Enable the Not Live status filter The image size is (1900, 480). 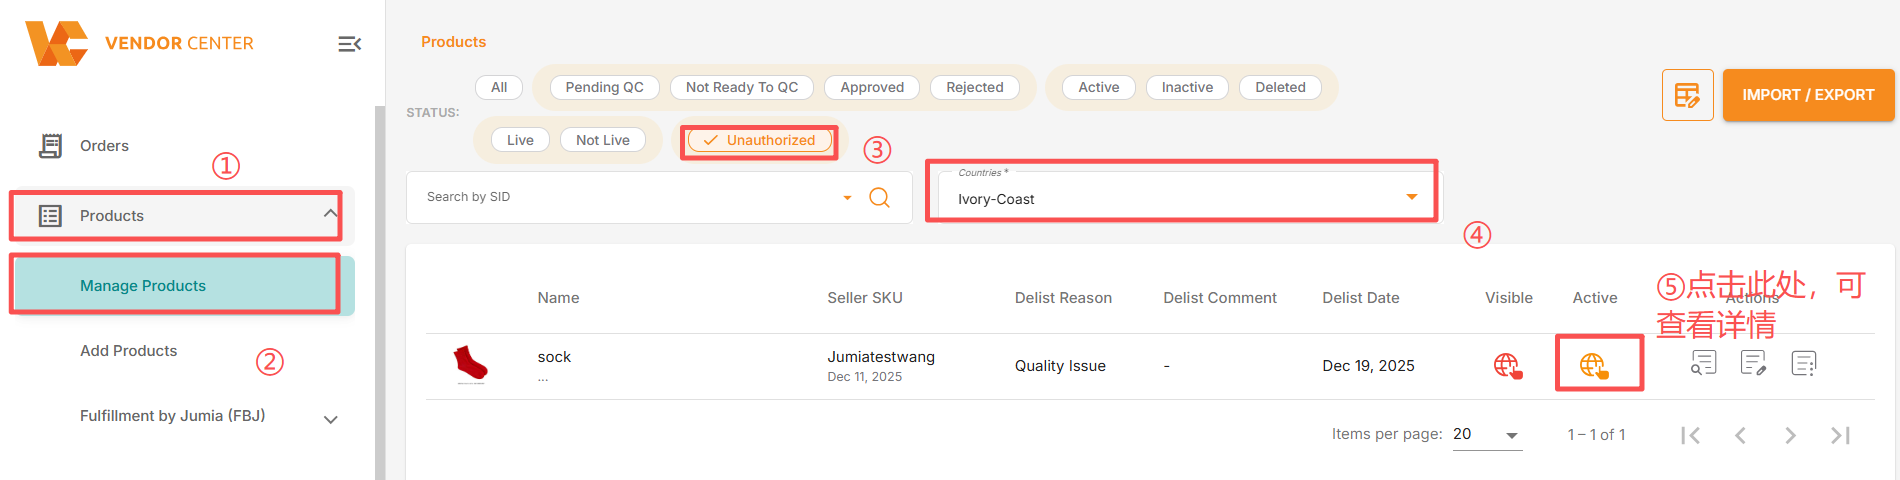pyautogui.click(x=602, y=140)
